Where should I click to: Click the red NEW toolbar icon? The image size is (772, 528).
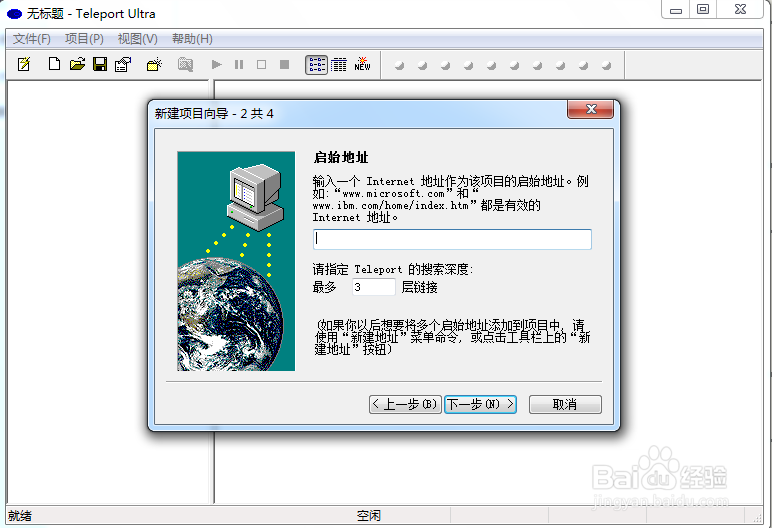362,64
